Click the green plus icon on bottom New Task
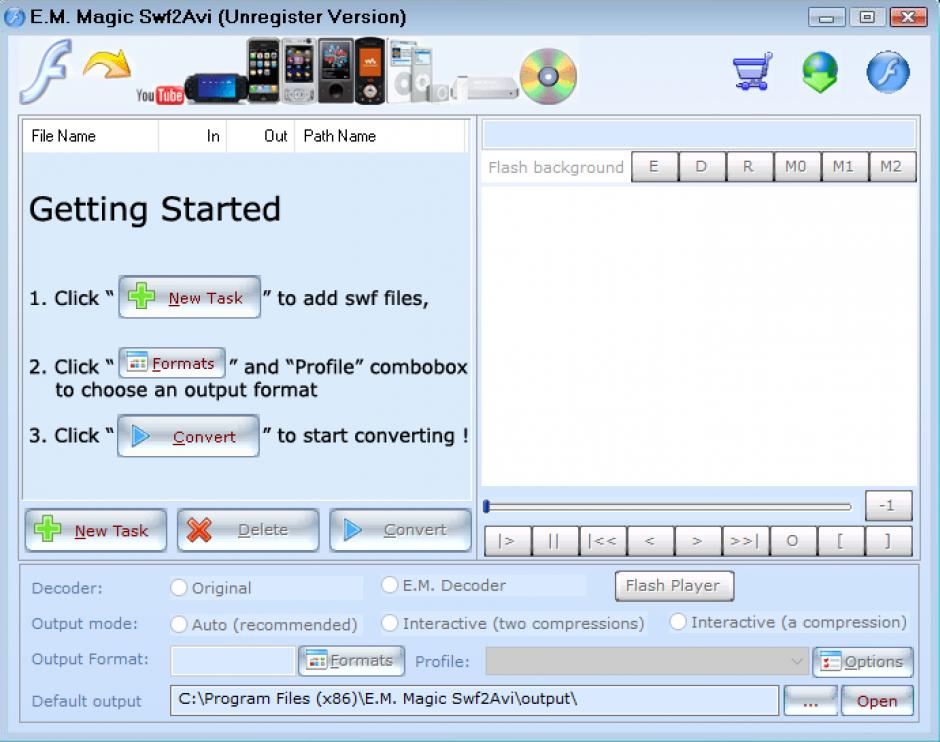 tap(47, 529)
